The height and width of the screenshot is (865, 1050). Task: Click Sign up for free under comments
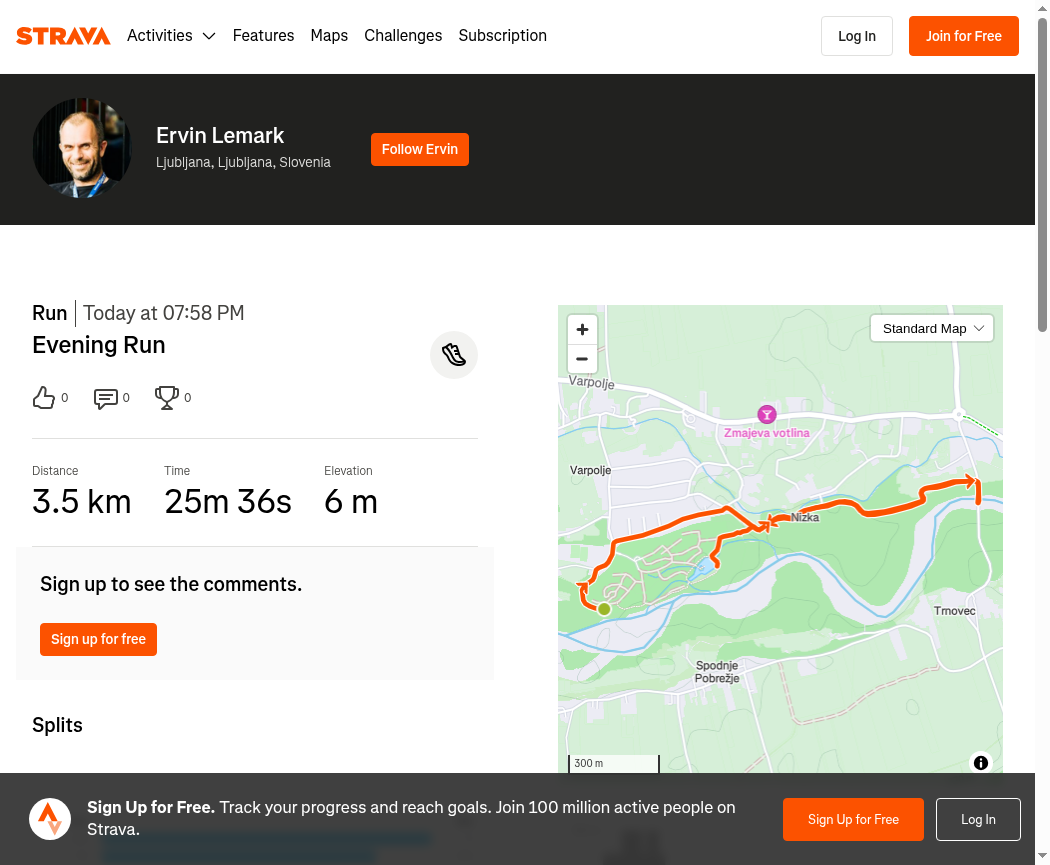point(98,639)
